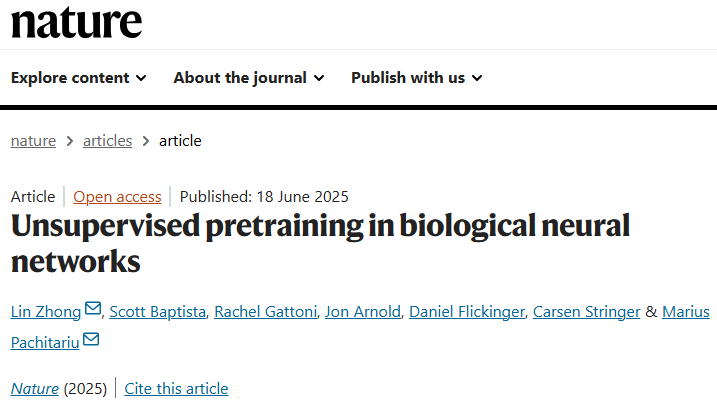Go to the nature breadcrumb link
The width and height of the screenshot is (717, 407).
[x=33, y=141]
